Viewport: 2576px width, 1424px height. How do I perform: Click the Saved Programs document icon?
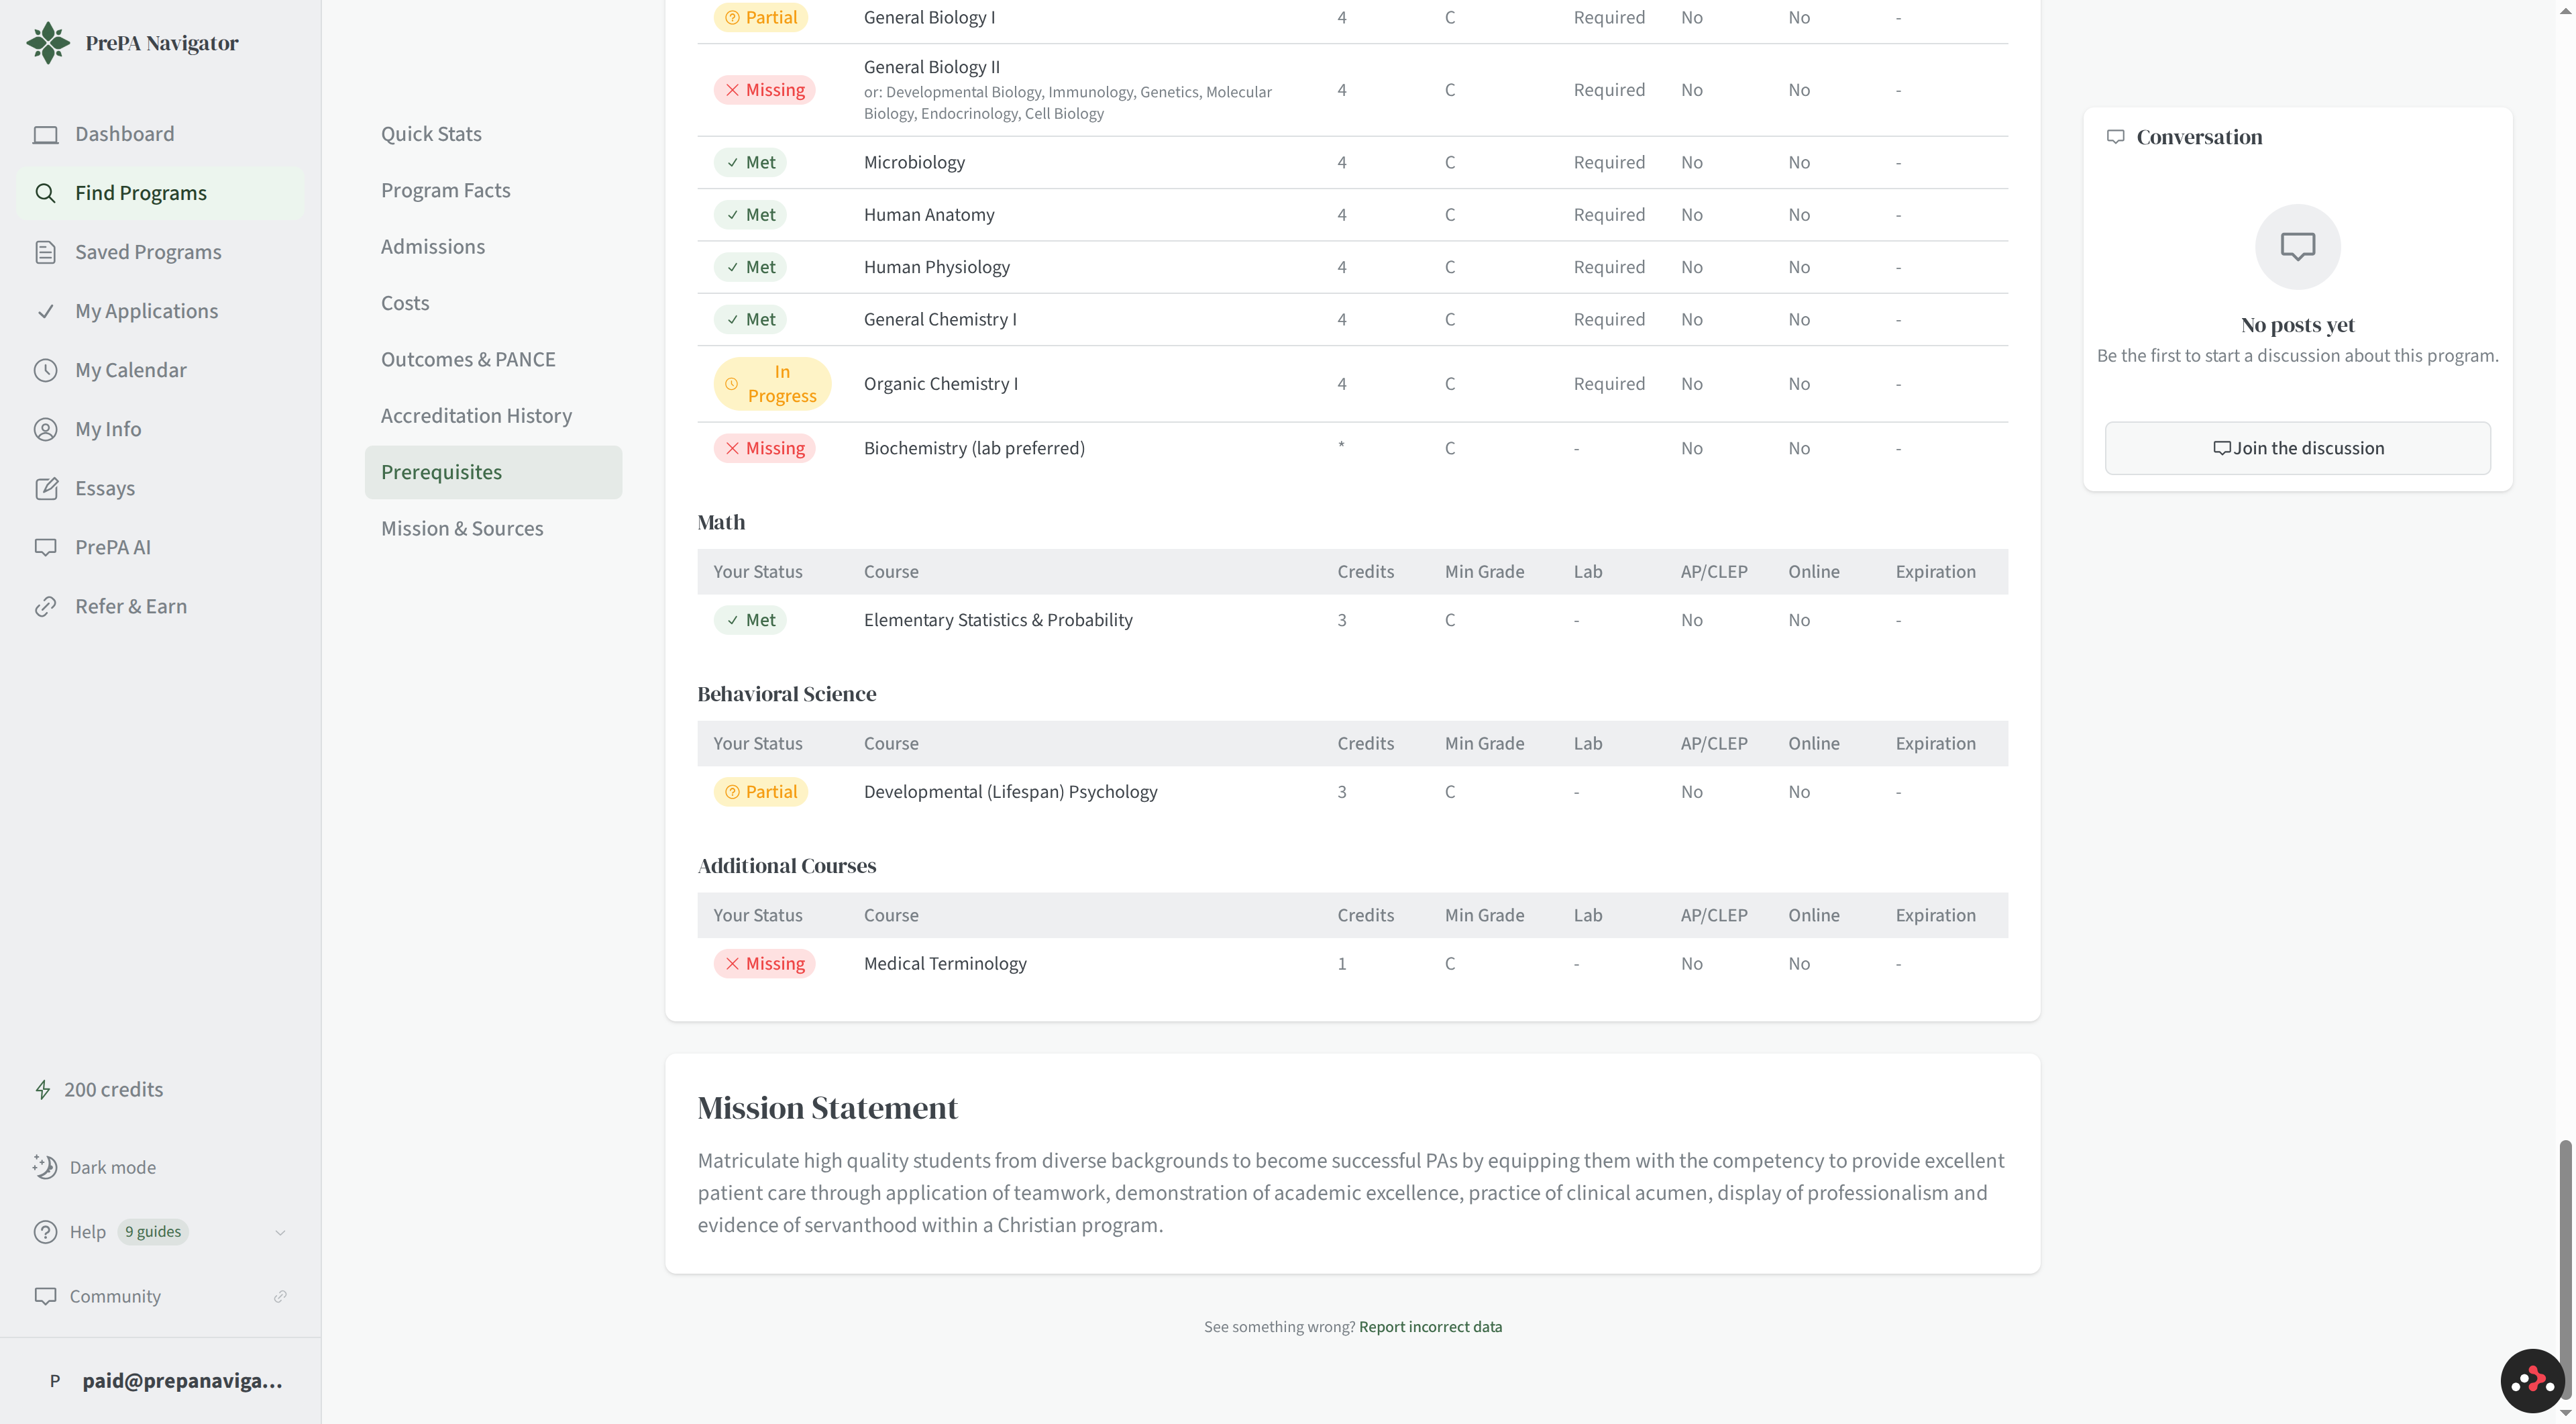45,252
